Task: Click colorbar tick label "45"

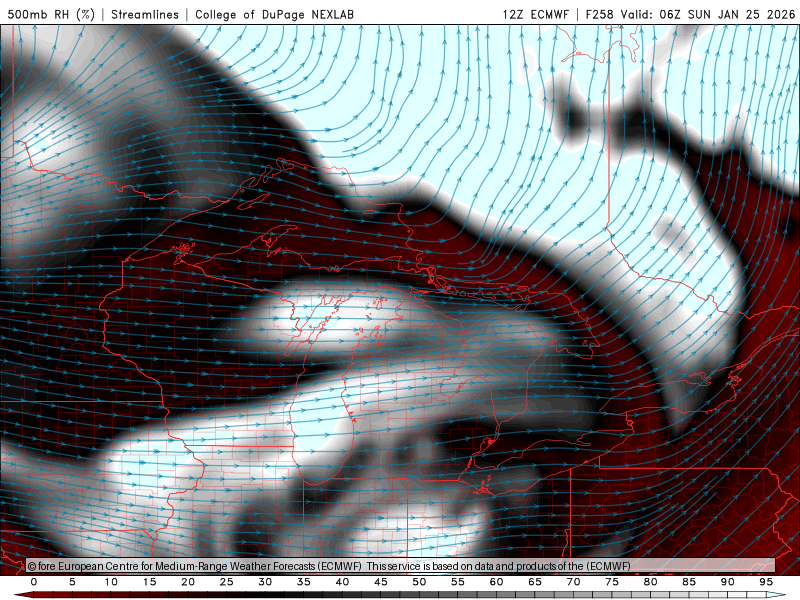Action: (381, 582)
